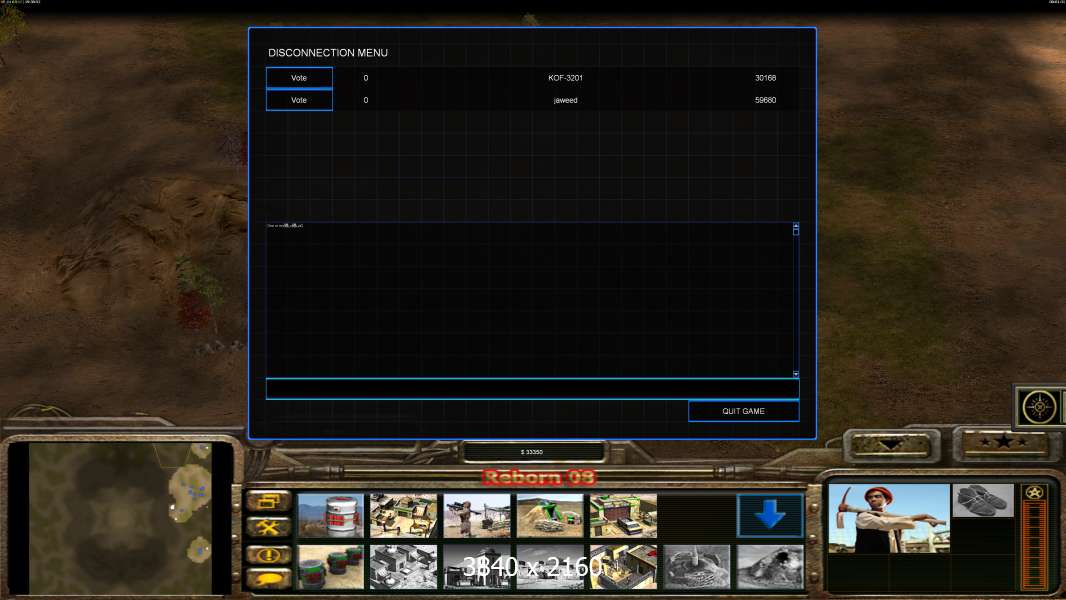This screenshot has width=1066, height=600.
Task: Click the chat log scroll-down arrow
Action: click(x=795, y=374)
